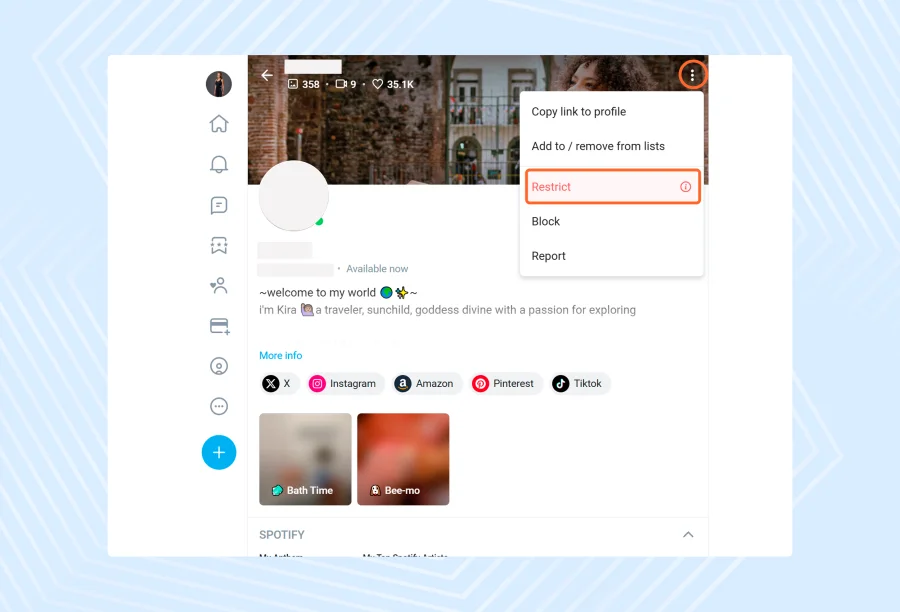Click the More info link
The image size is (900, 612).
281,355
